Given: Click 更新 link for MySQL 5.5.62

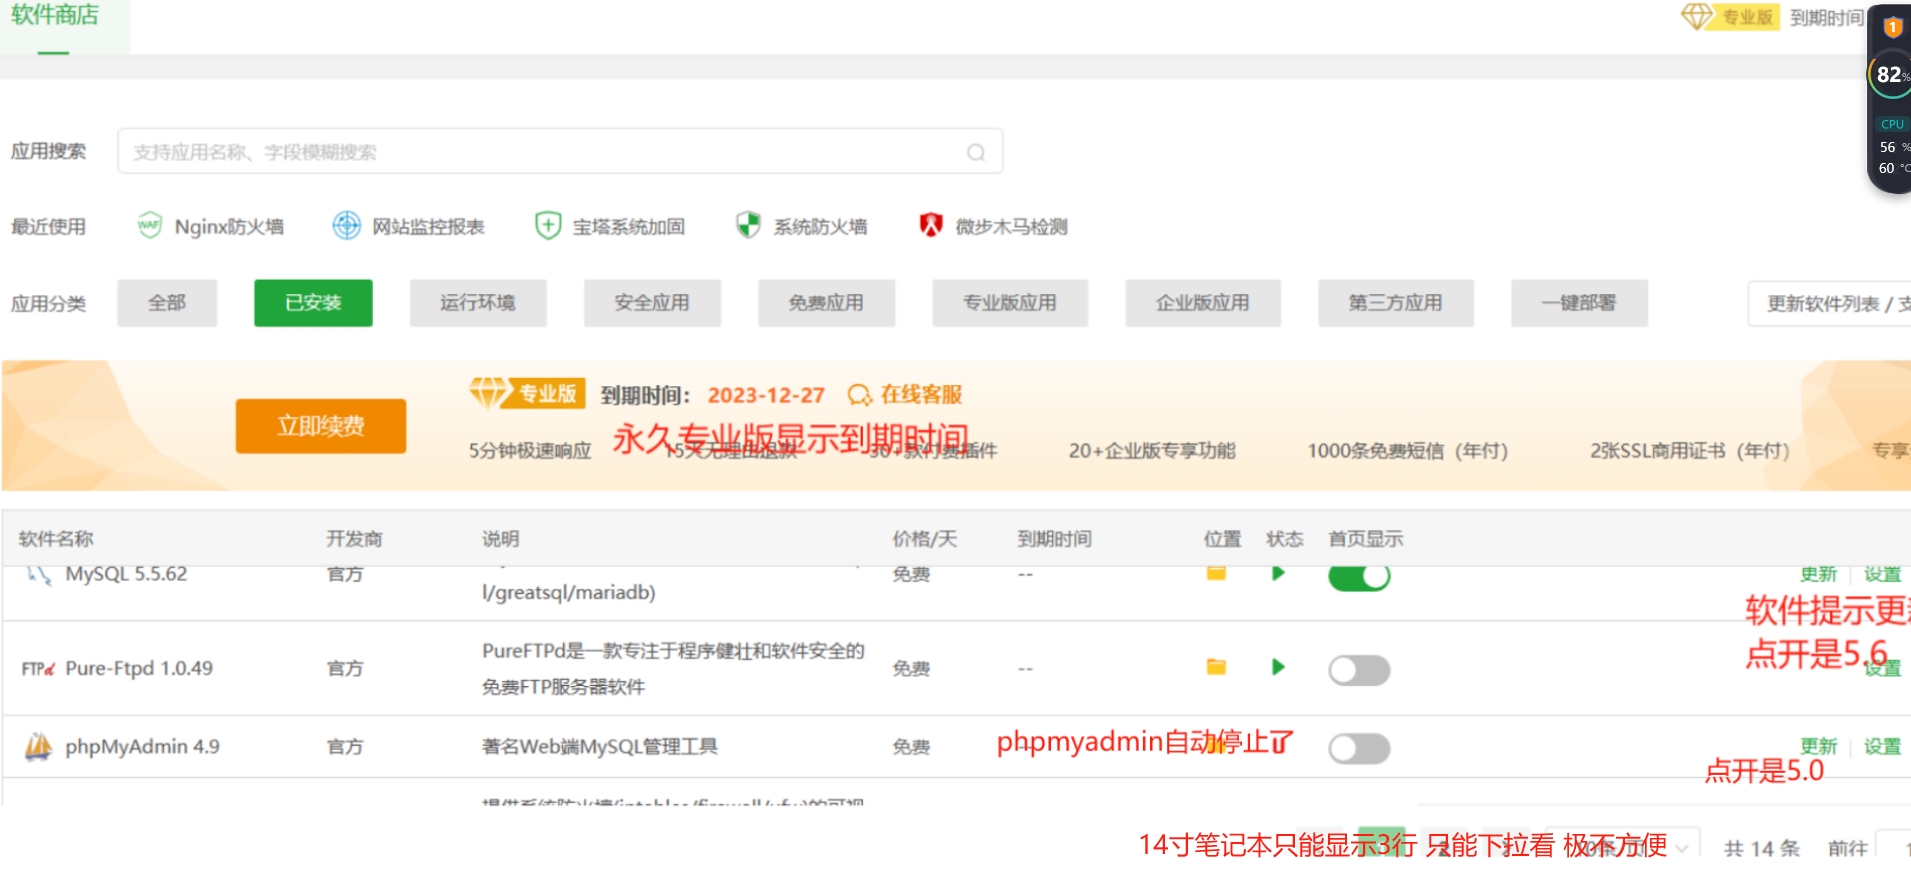Looking at the screenshot, I should click(1818, 574).
